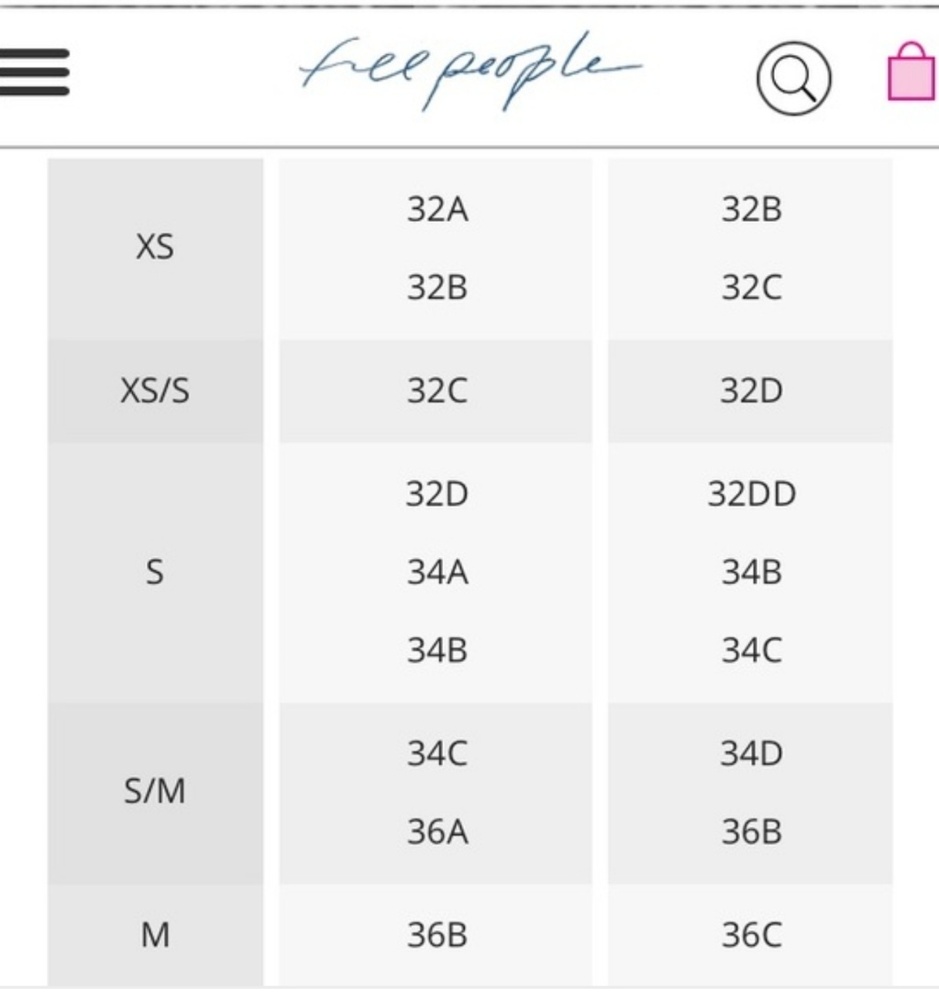939x1000 pixels.
Task: Select the XS size row label
Action: (155, 247)
